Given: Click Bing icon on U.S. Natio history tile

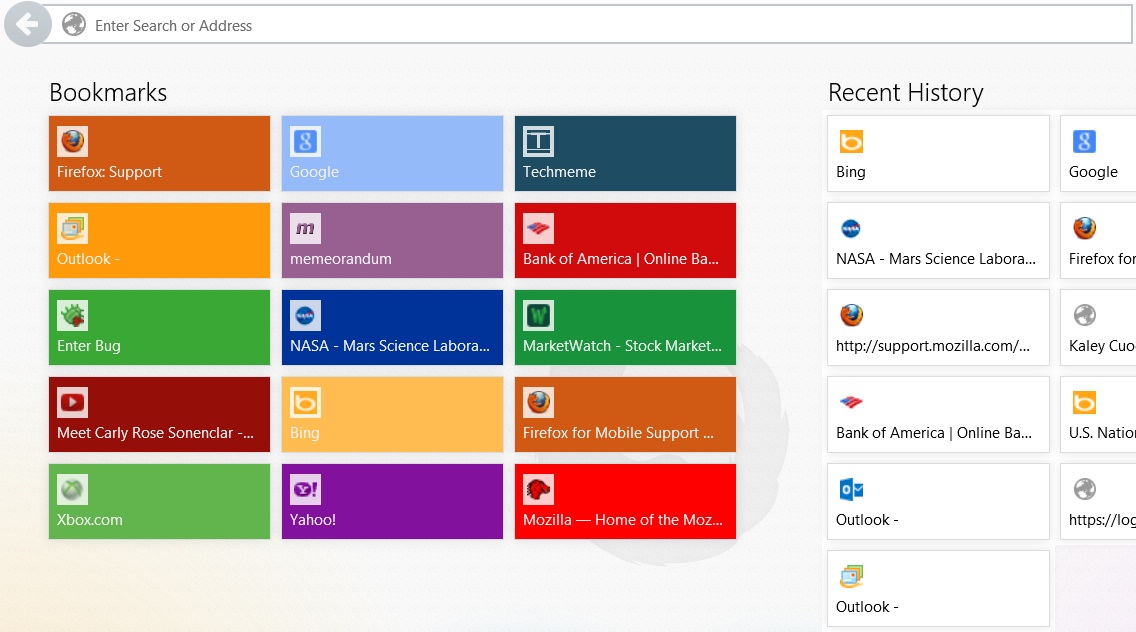Looking at the screenshot, I should point(1085,402).
